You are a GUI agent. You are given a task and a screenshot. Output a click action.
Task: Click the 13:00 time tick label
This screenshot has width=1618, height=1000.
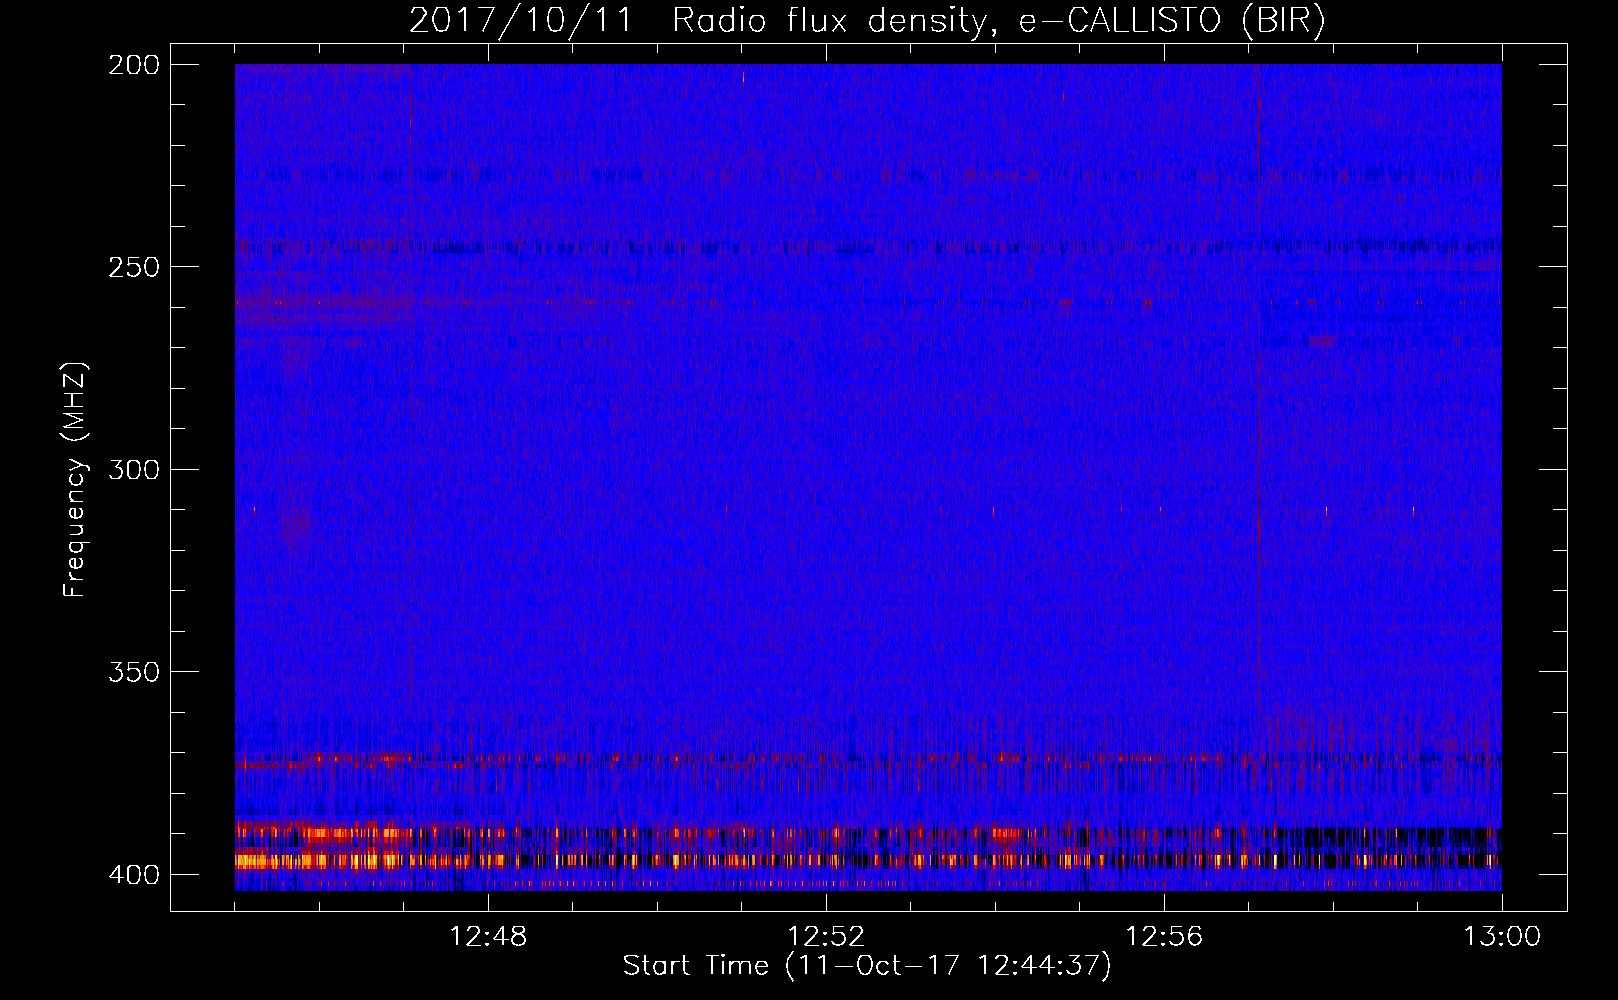(x=1502, y=937)
